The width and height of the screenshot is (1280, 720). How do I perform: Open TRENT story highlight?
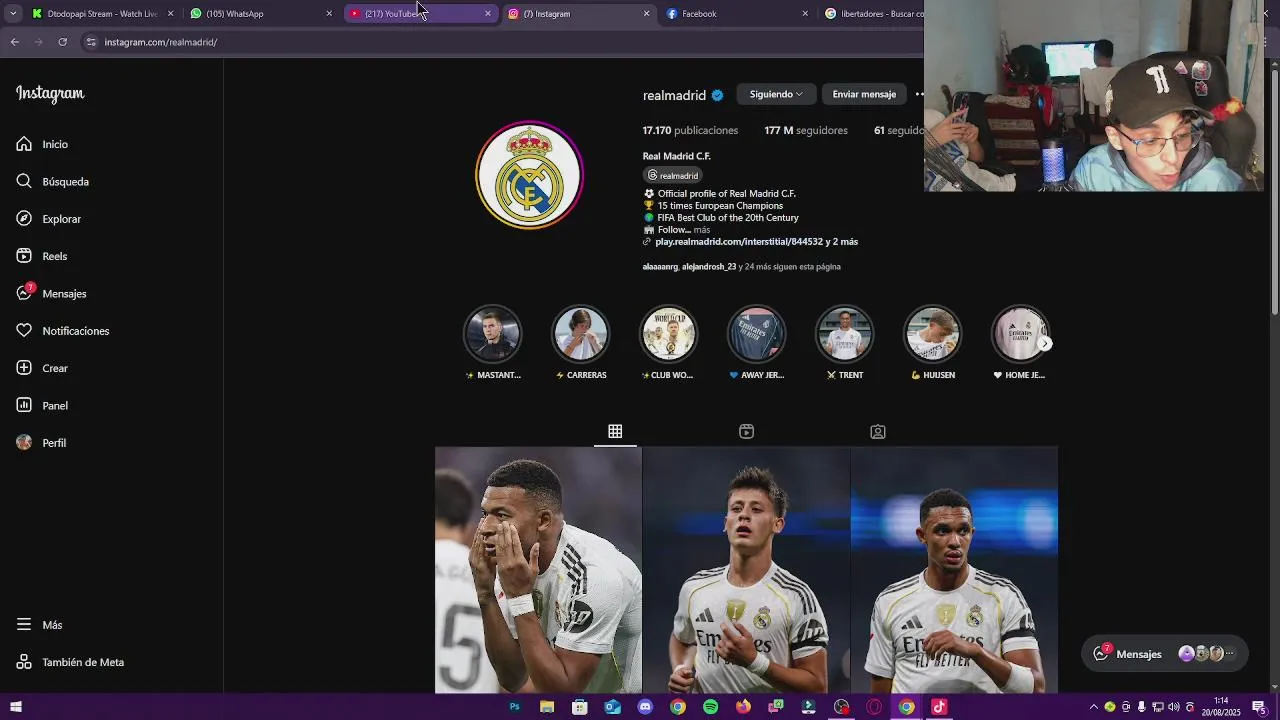(844, 343)
